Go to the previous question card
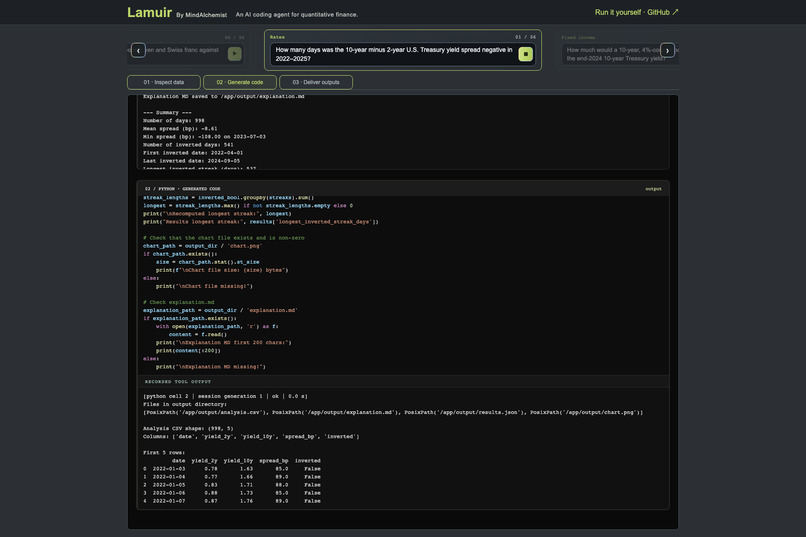Screen dimensions: 806x537 pyautogui.click(x=138, y=50)
